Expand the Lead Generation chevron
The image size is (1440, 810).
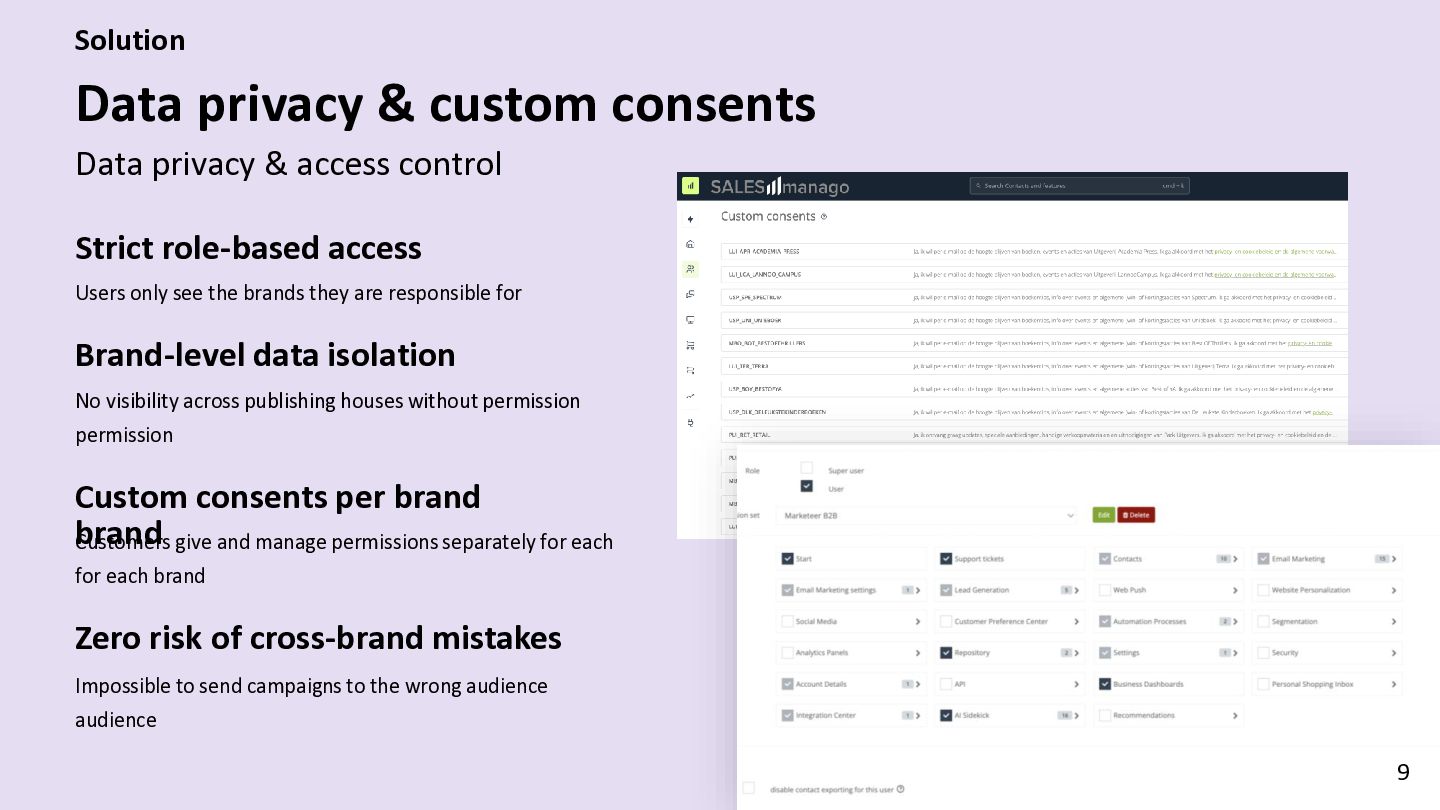pos(1077,590)
